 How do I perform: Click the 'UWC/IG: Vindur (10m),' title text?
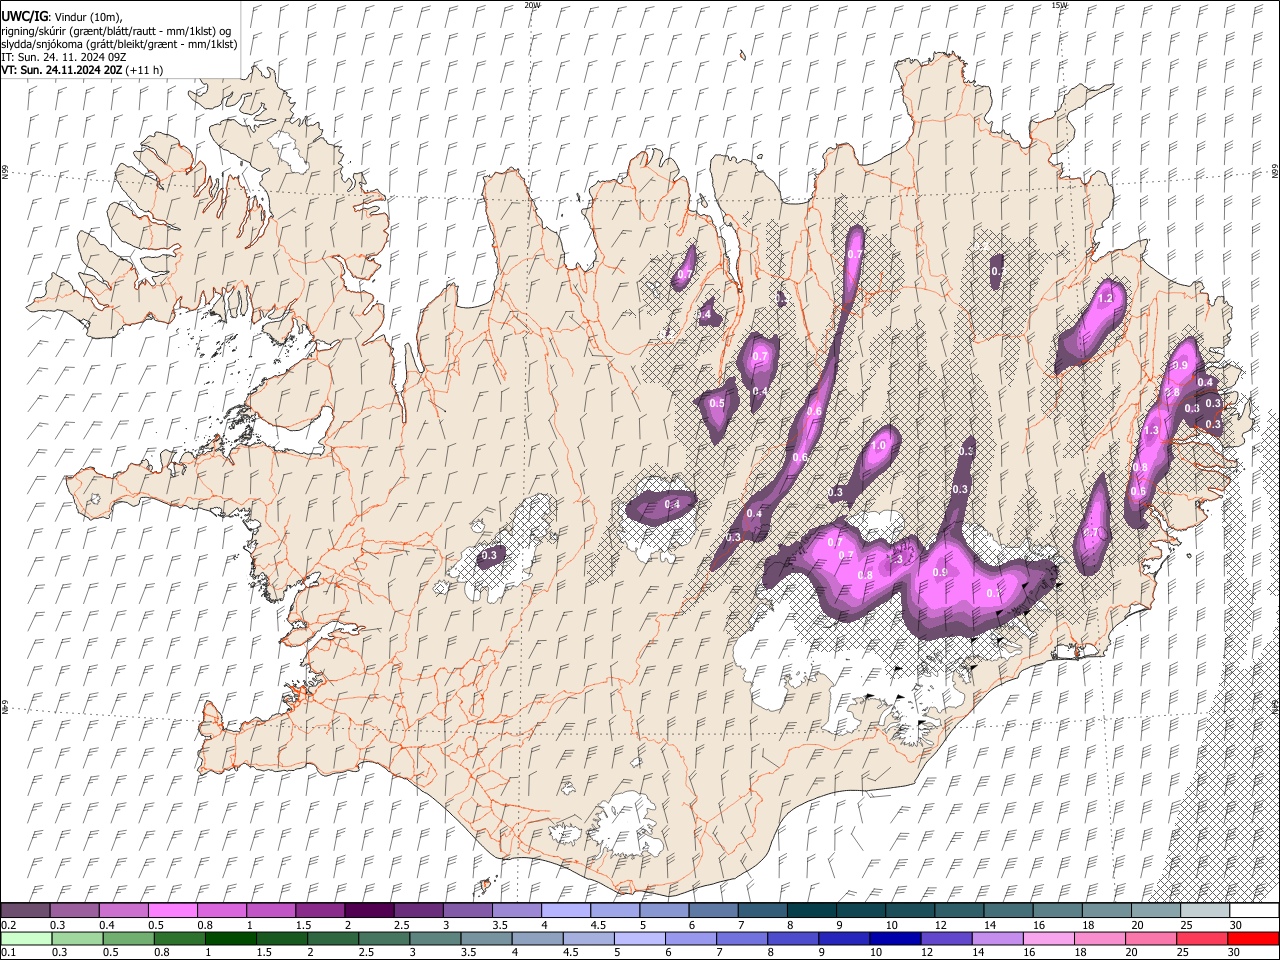click(61, 17)
